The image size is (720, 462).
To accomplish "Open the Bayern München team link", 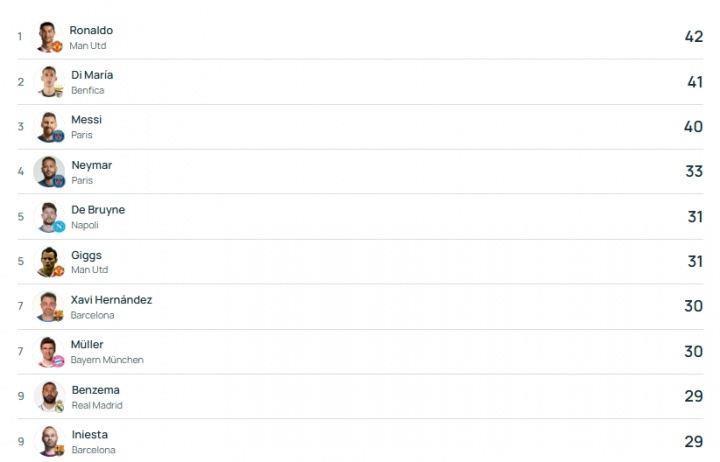I will (107, 360).
